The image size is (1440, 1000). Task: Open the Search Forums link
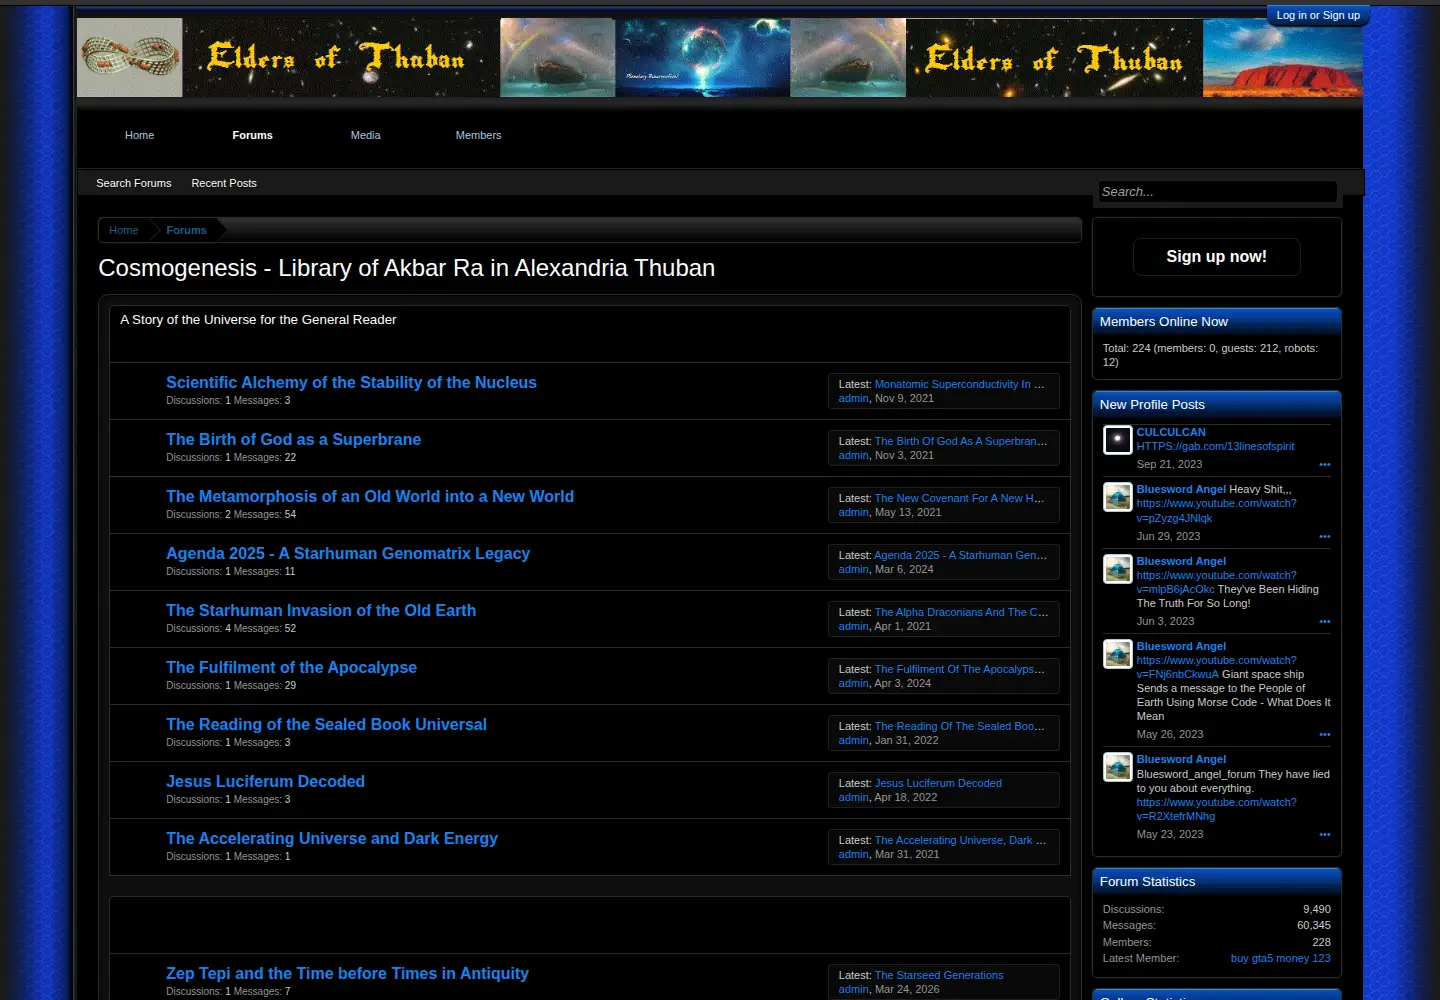134,183
